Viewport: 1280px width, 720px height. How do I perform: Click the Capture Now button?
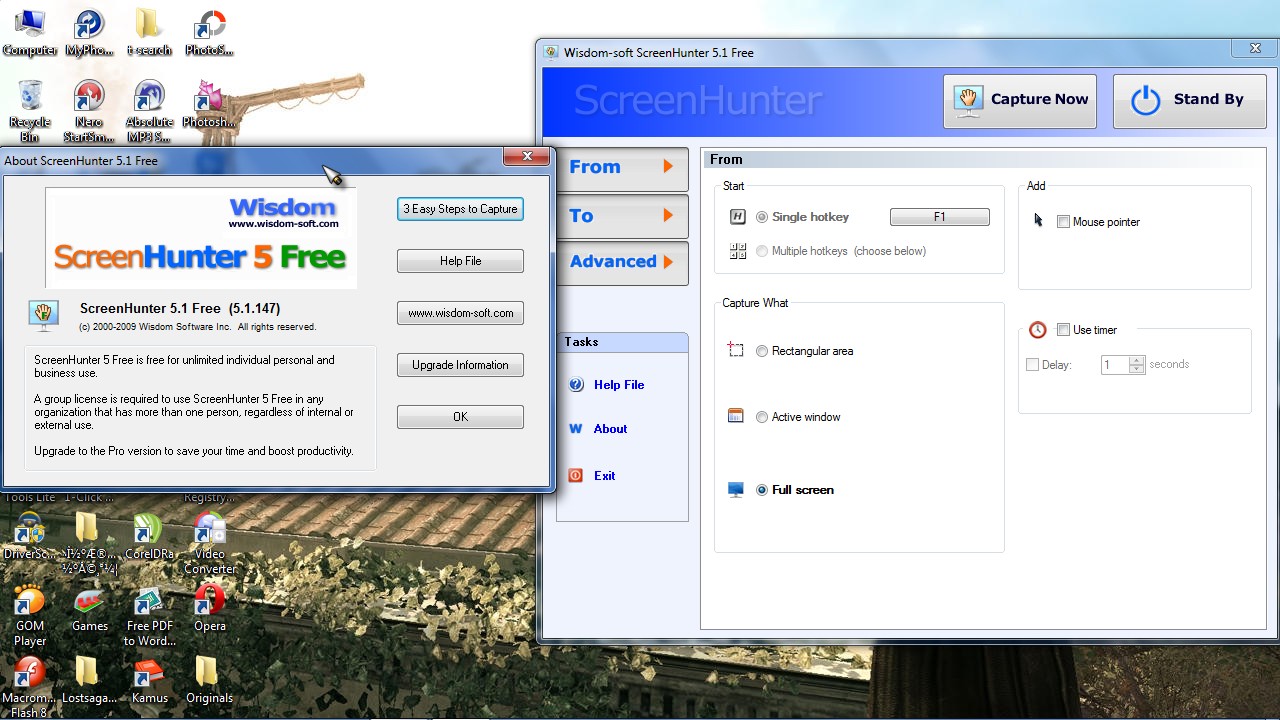coord(1020,100)
